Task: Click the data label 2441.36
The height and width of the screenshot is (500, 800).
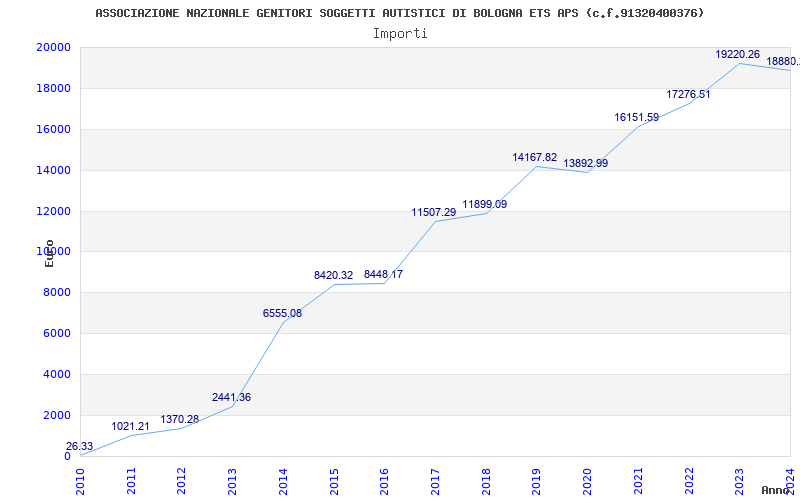Action: 232,397
